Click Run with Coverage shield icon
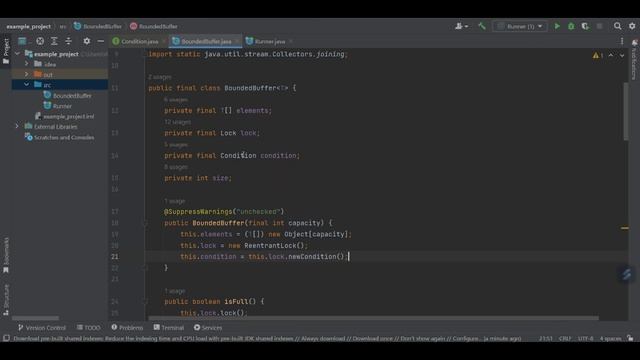640x360 pixels. [x=585, y=26]
